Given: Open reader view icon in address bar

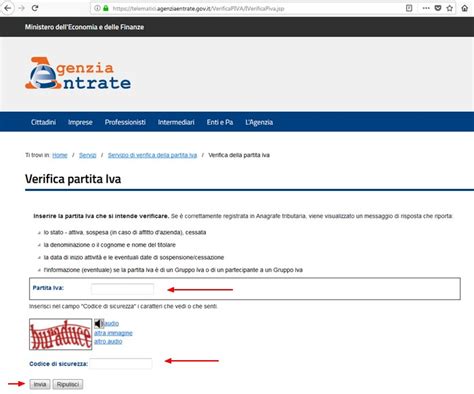Looking at the screenshot, I should 409,8.
